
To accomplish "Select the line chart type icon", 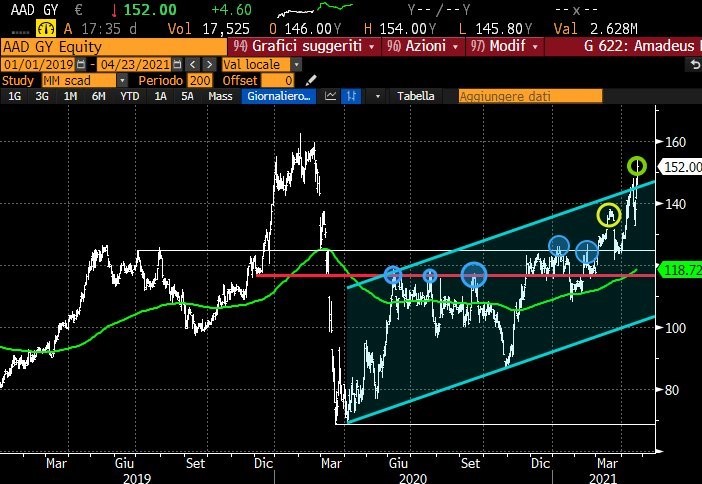I will 329,96.
